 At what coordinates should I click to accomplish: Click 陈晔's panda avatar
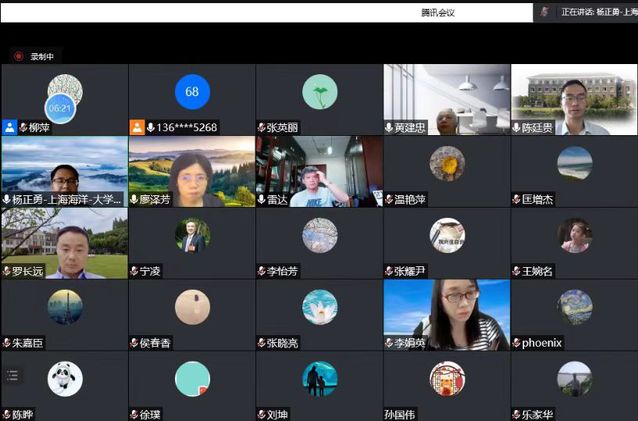[x=65, y=378]
